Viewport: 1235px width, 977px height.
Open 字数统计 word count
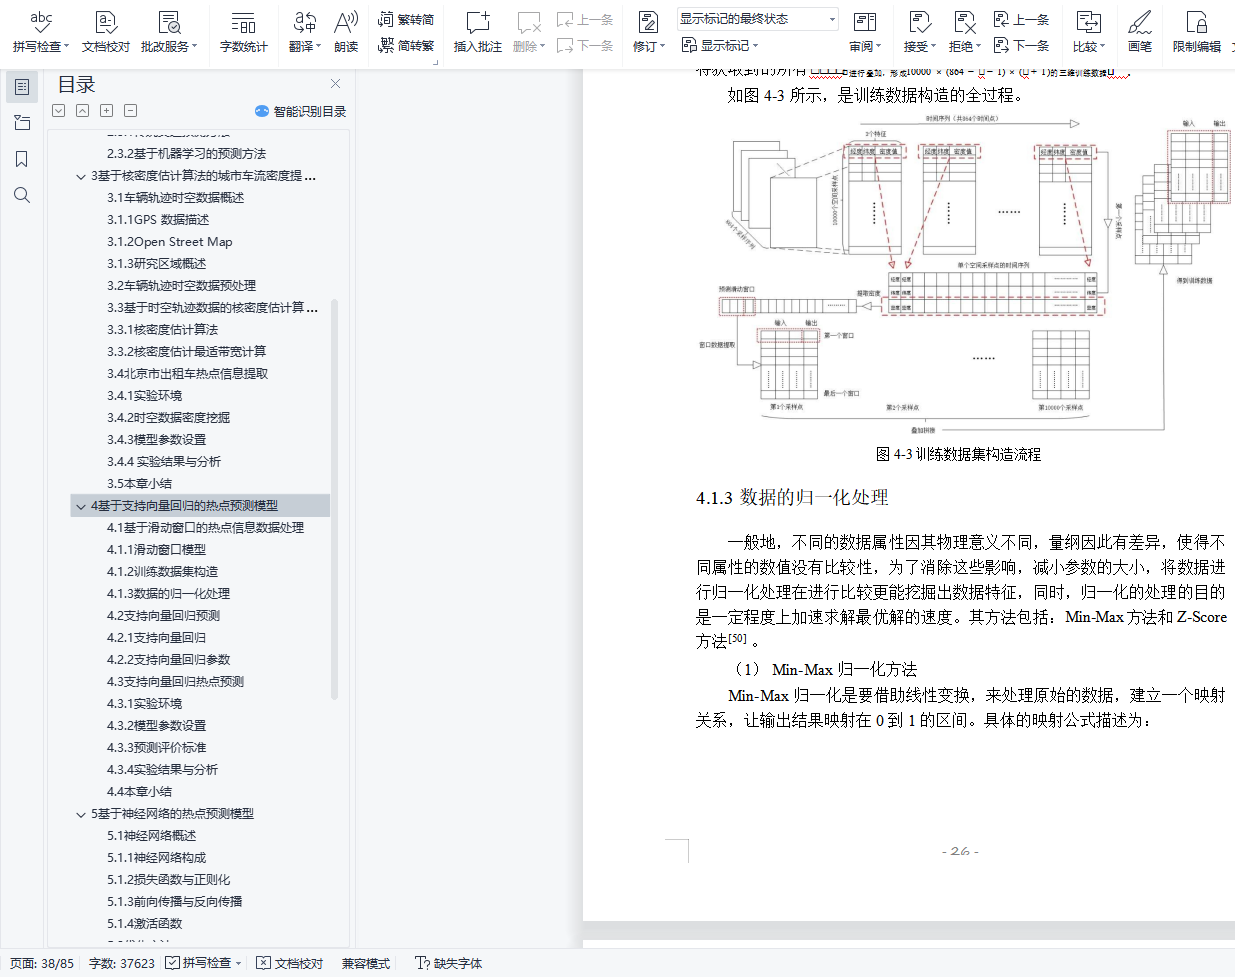click(243, 31)
